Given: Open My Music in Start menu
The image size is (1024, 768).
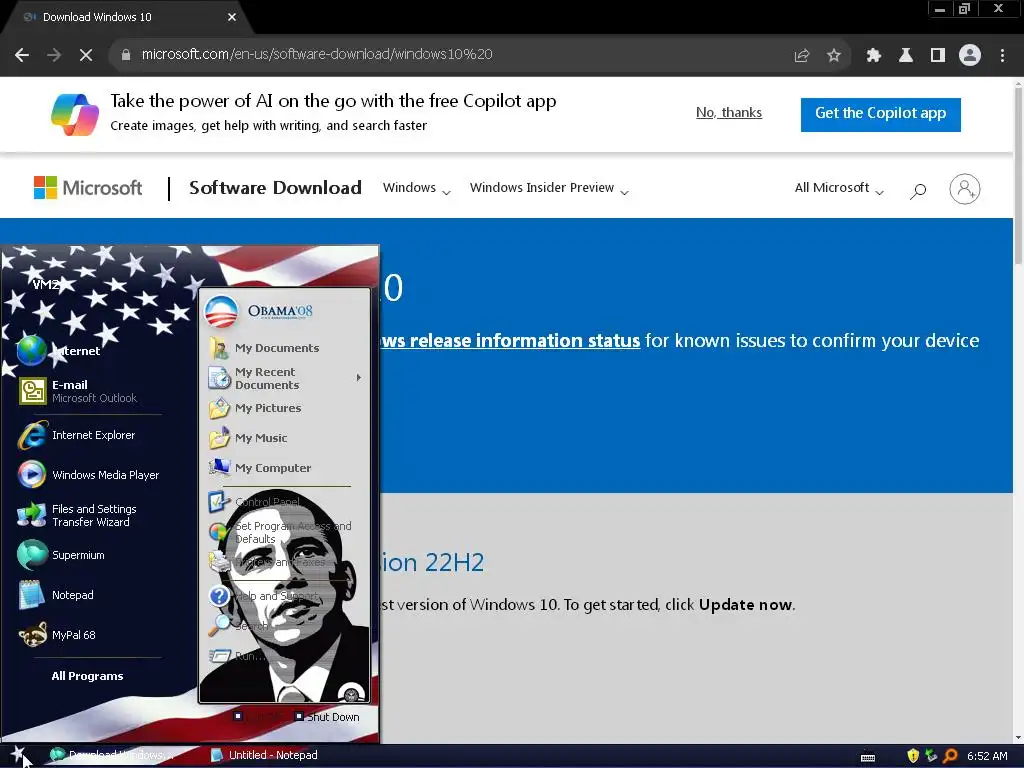Looking at the screenshot, I should tap(248, 438).
